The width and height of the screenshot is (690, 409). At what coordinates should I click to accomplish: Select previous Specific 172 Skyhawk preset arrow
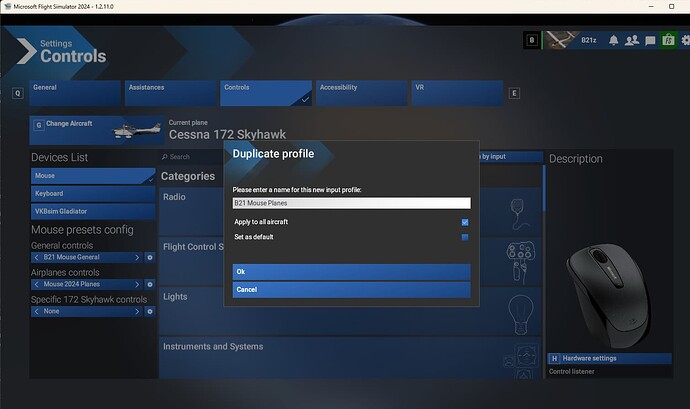click(x=37, y=311)
